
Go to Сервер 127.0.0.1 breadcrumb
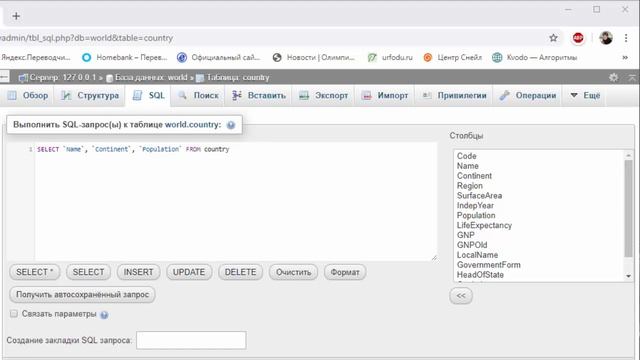(x=57, y=78)
